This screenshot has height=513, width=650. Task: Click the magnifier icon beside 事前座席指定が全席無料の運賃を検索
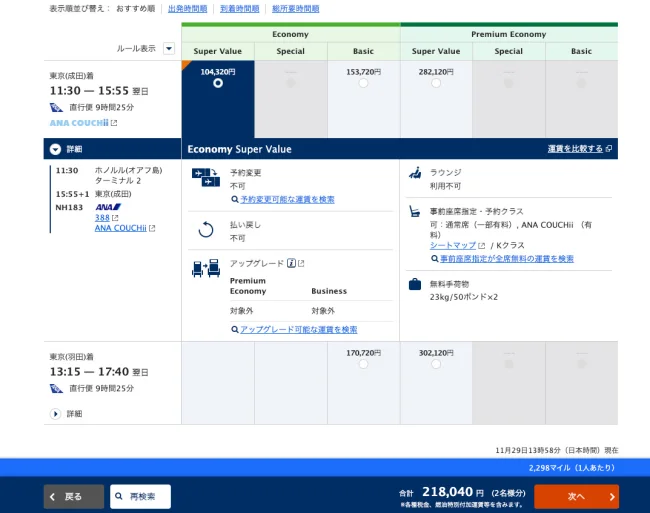(x=435, y=259)
